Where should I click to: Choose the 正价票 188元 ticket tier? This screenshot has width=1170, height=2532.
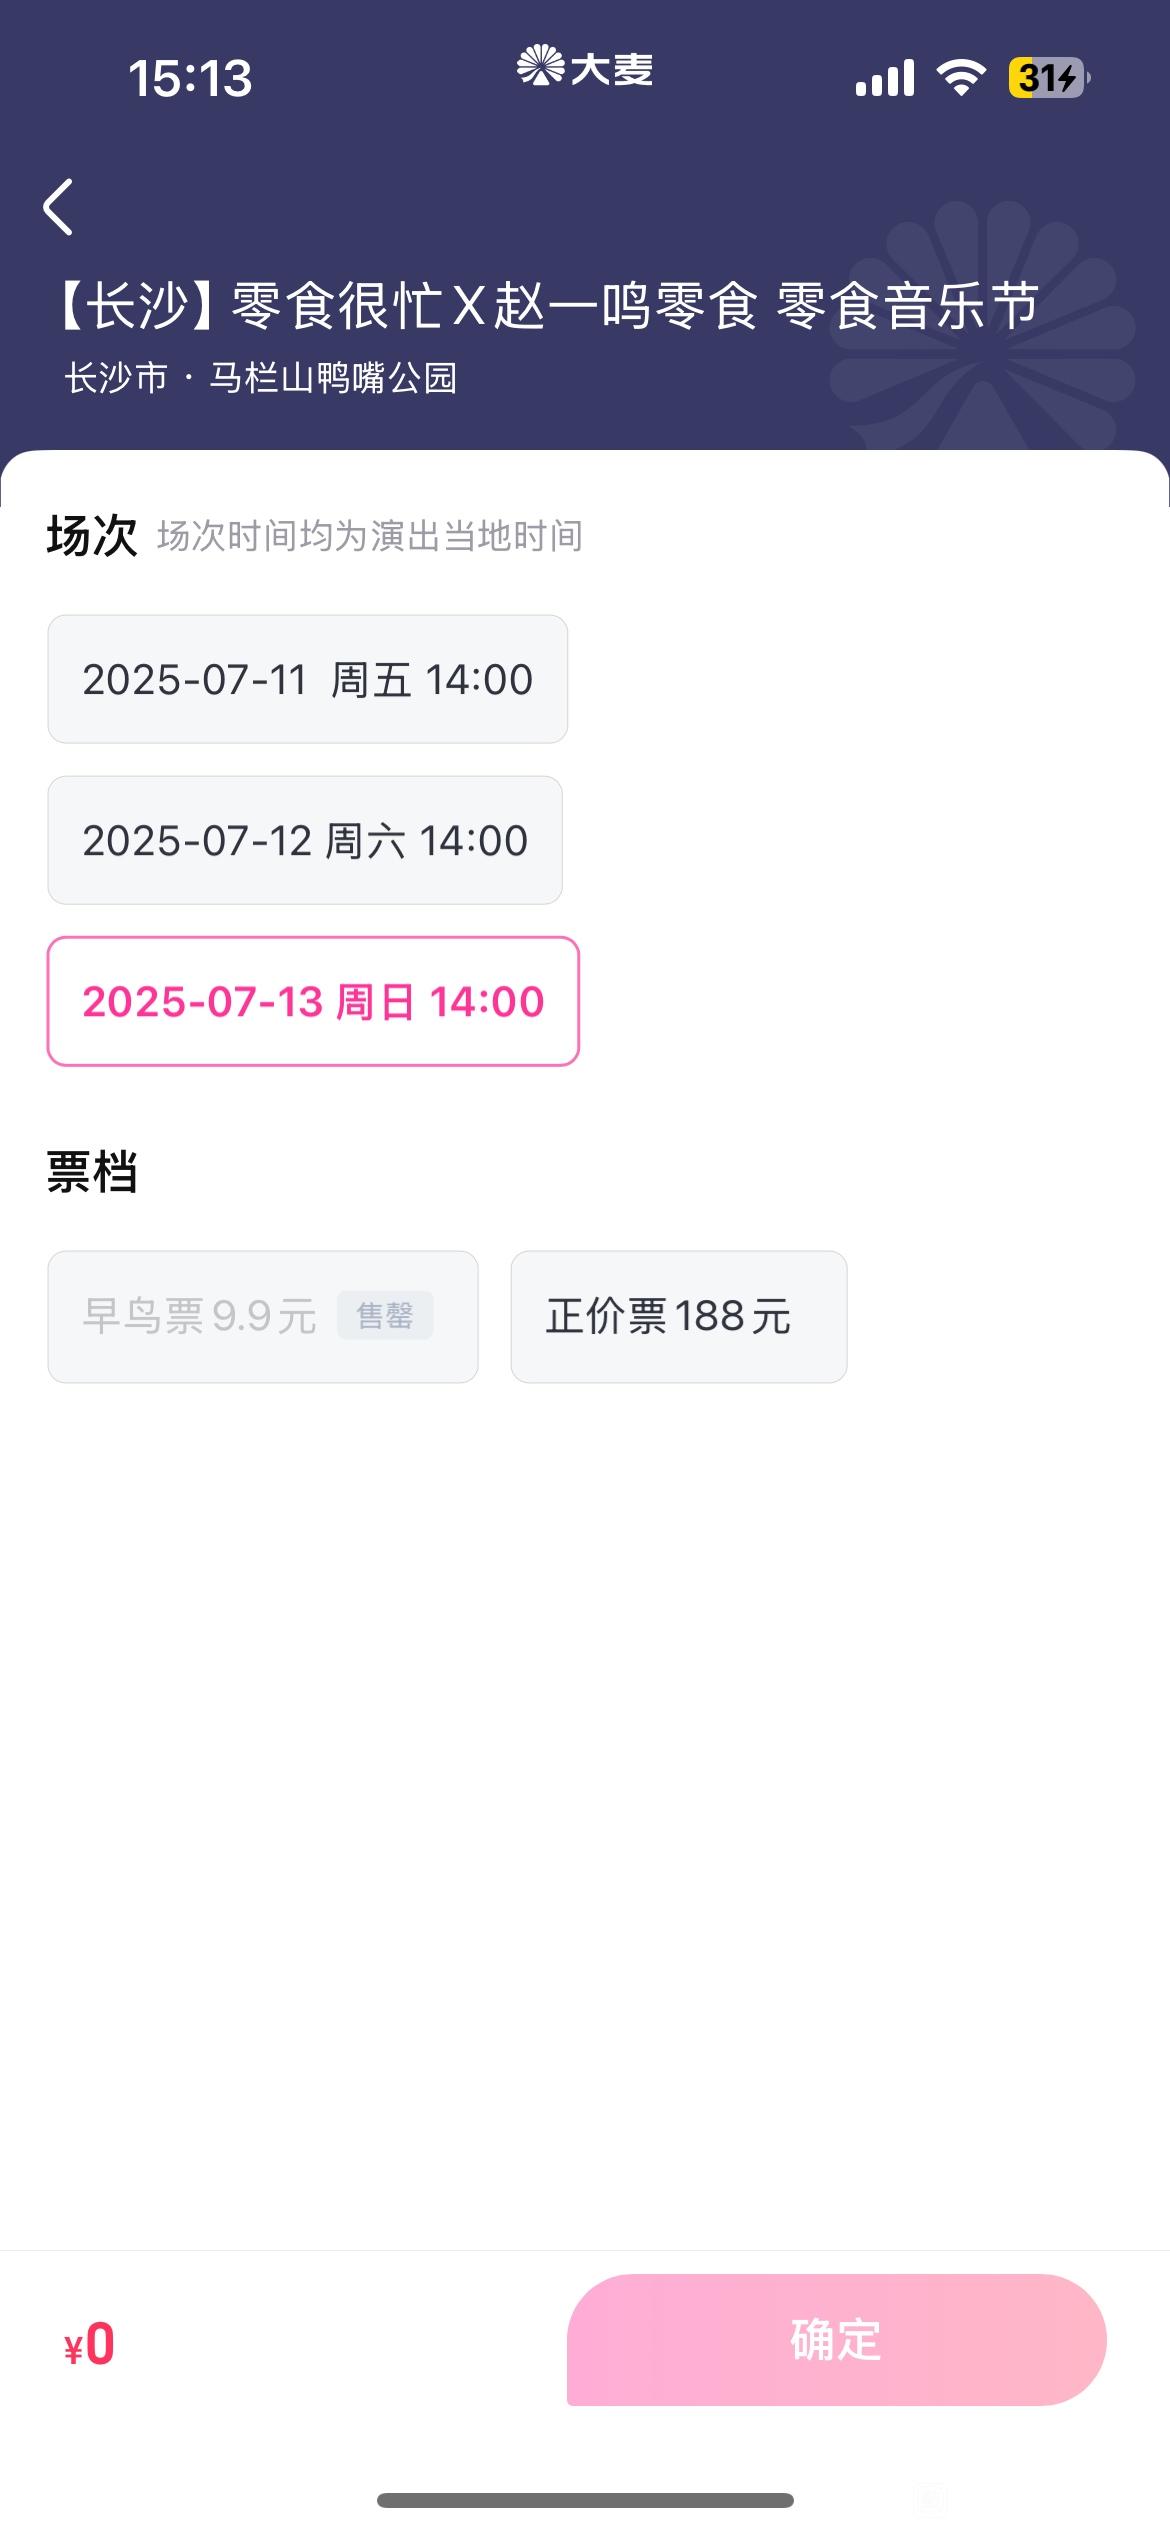tap(679, 1316)
